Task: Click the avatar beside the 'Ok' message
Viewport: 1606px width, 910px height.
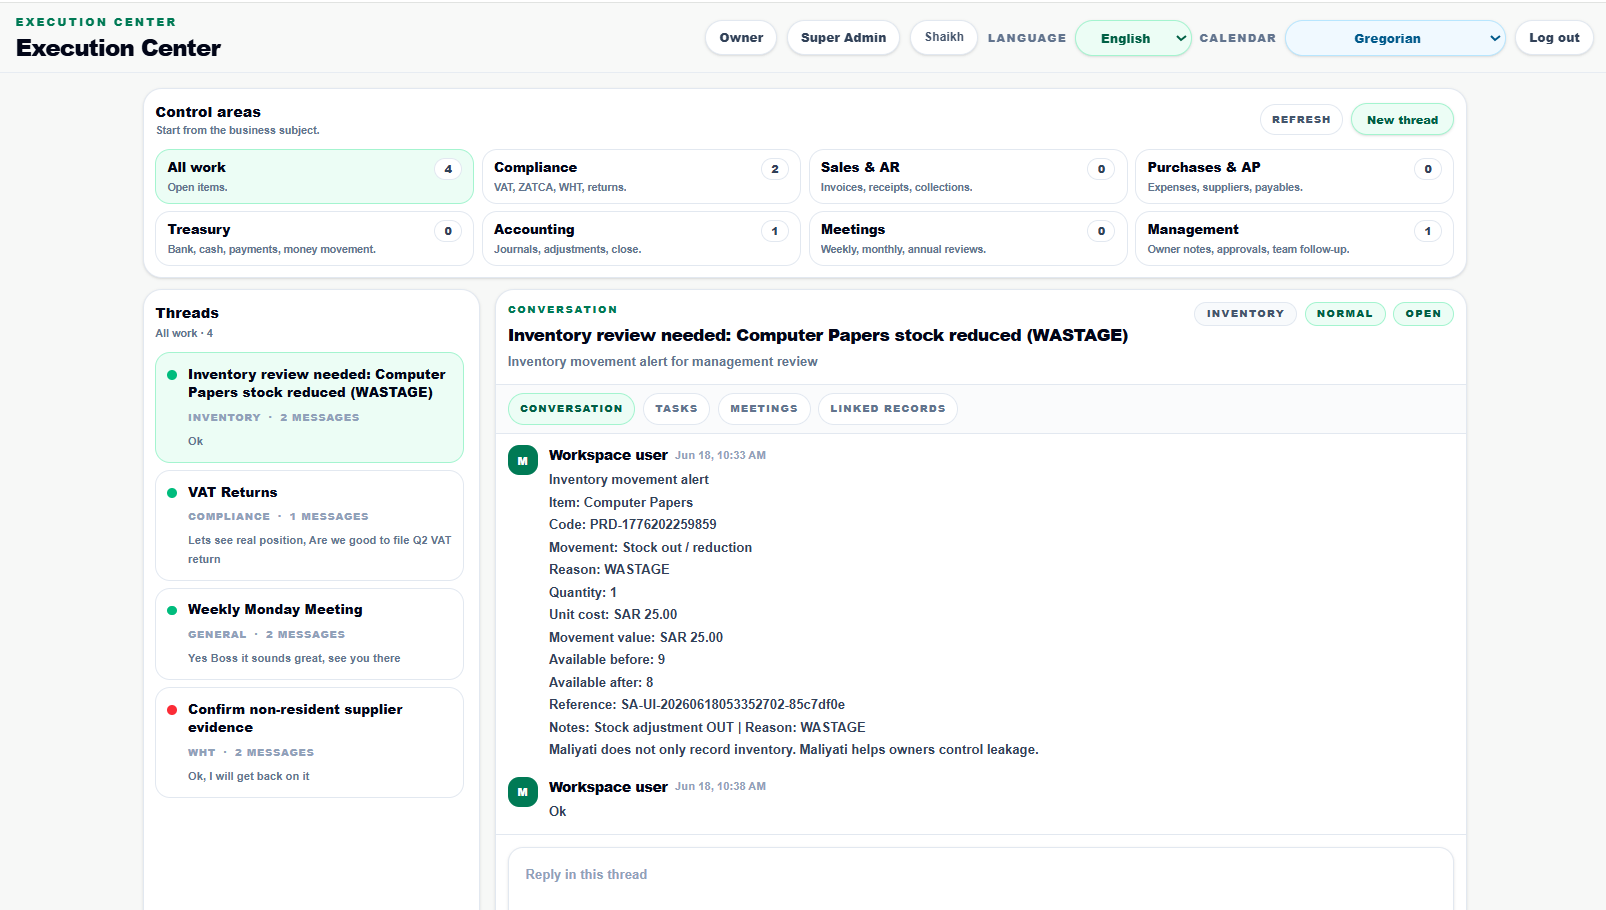Action: (x=523, y=792)
